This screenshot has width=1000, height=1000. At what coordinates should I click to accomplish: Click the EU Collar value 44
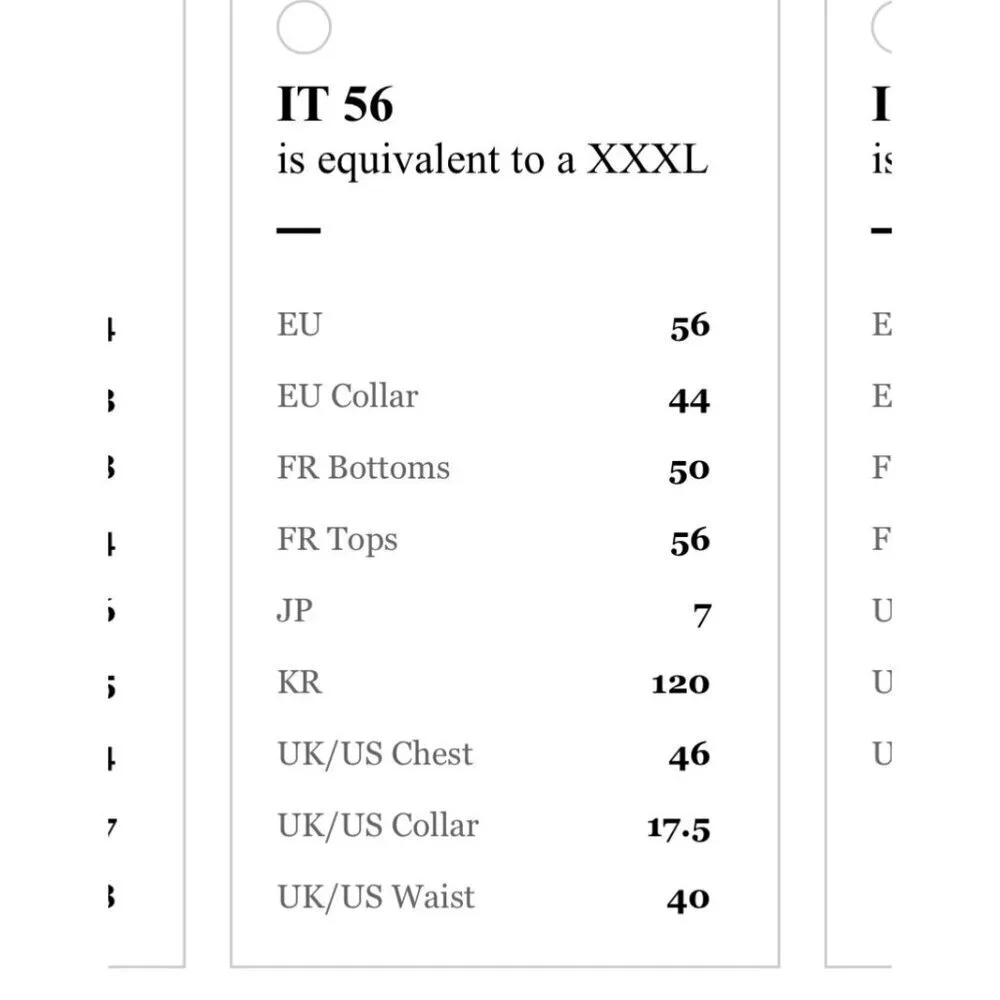689,401
